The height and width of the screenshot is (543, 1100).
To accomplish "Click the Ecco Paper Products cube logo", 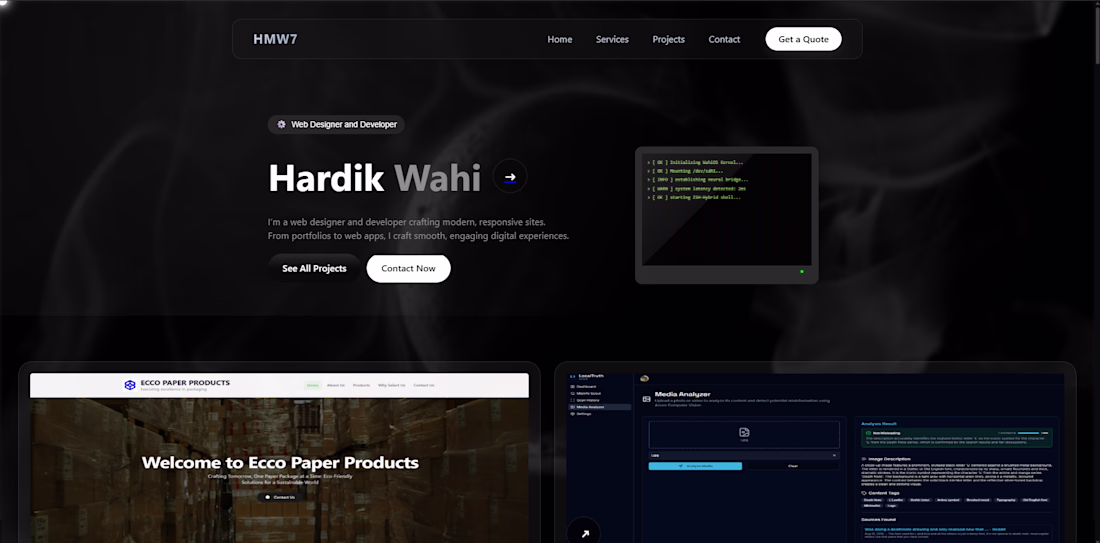I will pos(130,385).
